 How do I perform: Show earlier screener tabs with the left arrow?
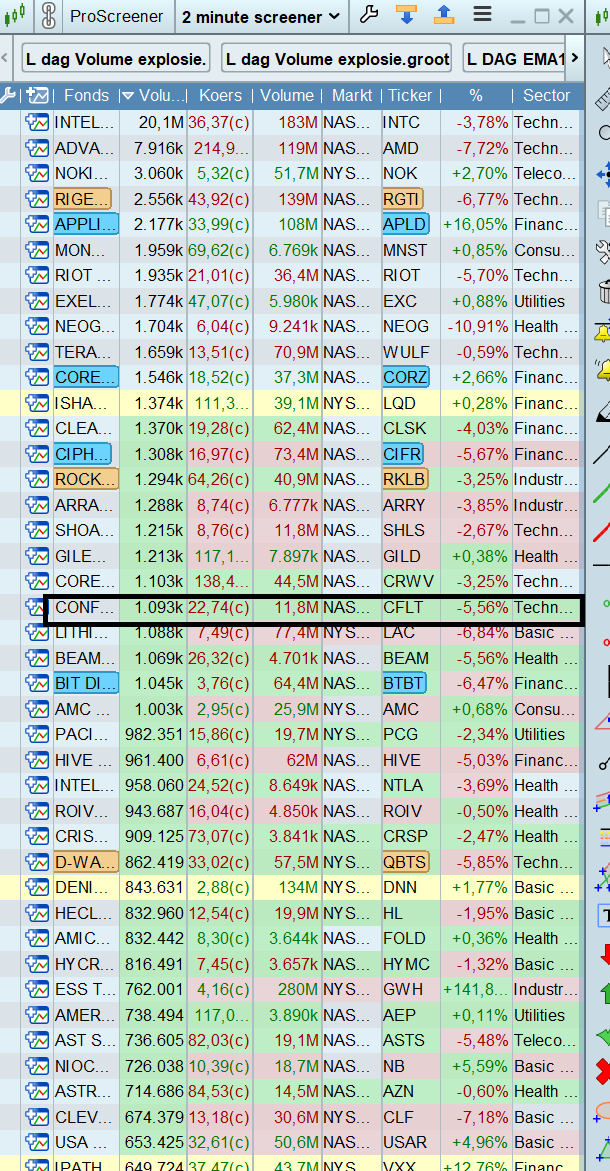[6, 58]
